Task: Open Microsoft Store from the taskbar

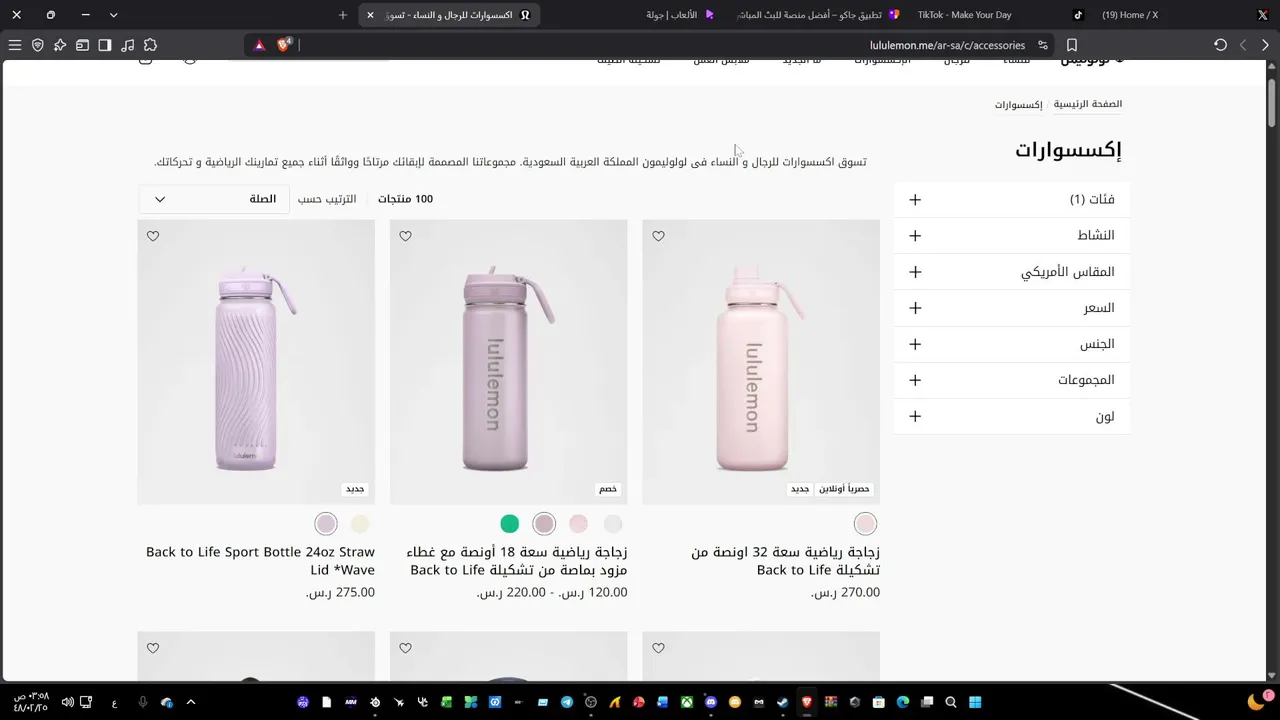Action: 879,702
